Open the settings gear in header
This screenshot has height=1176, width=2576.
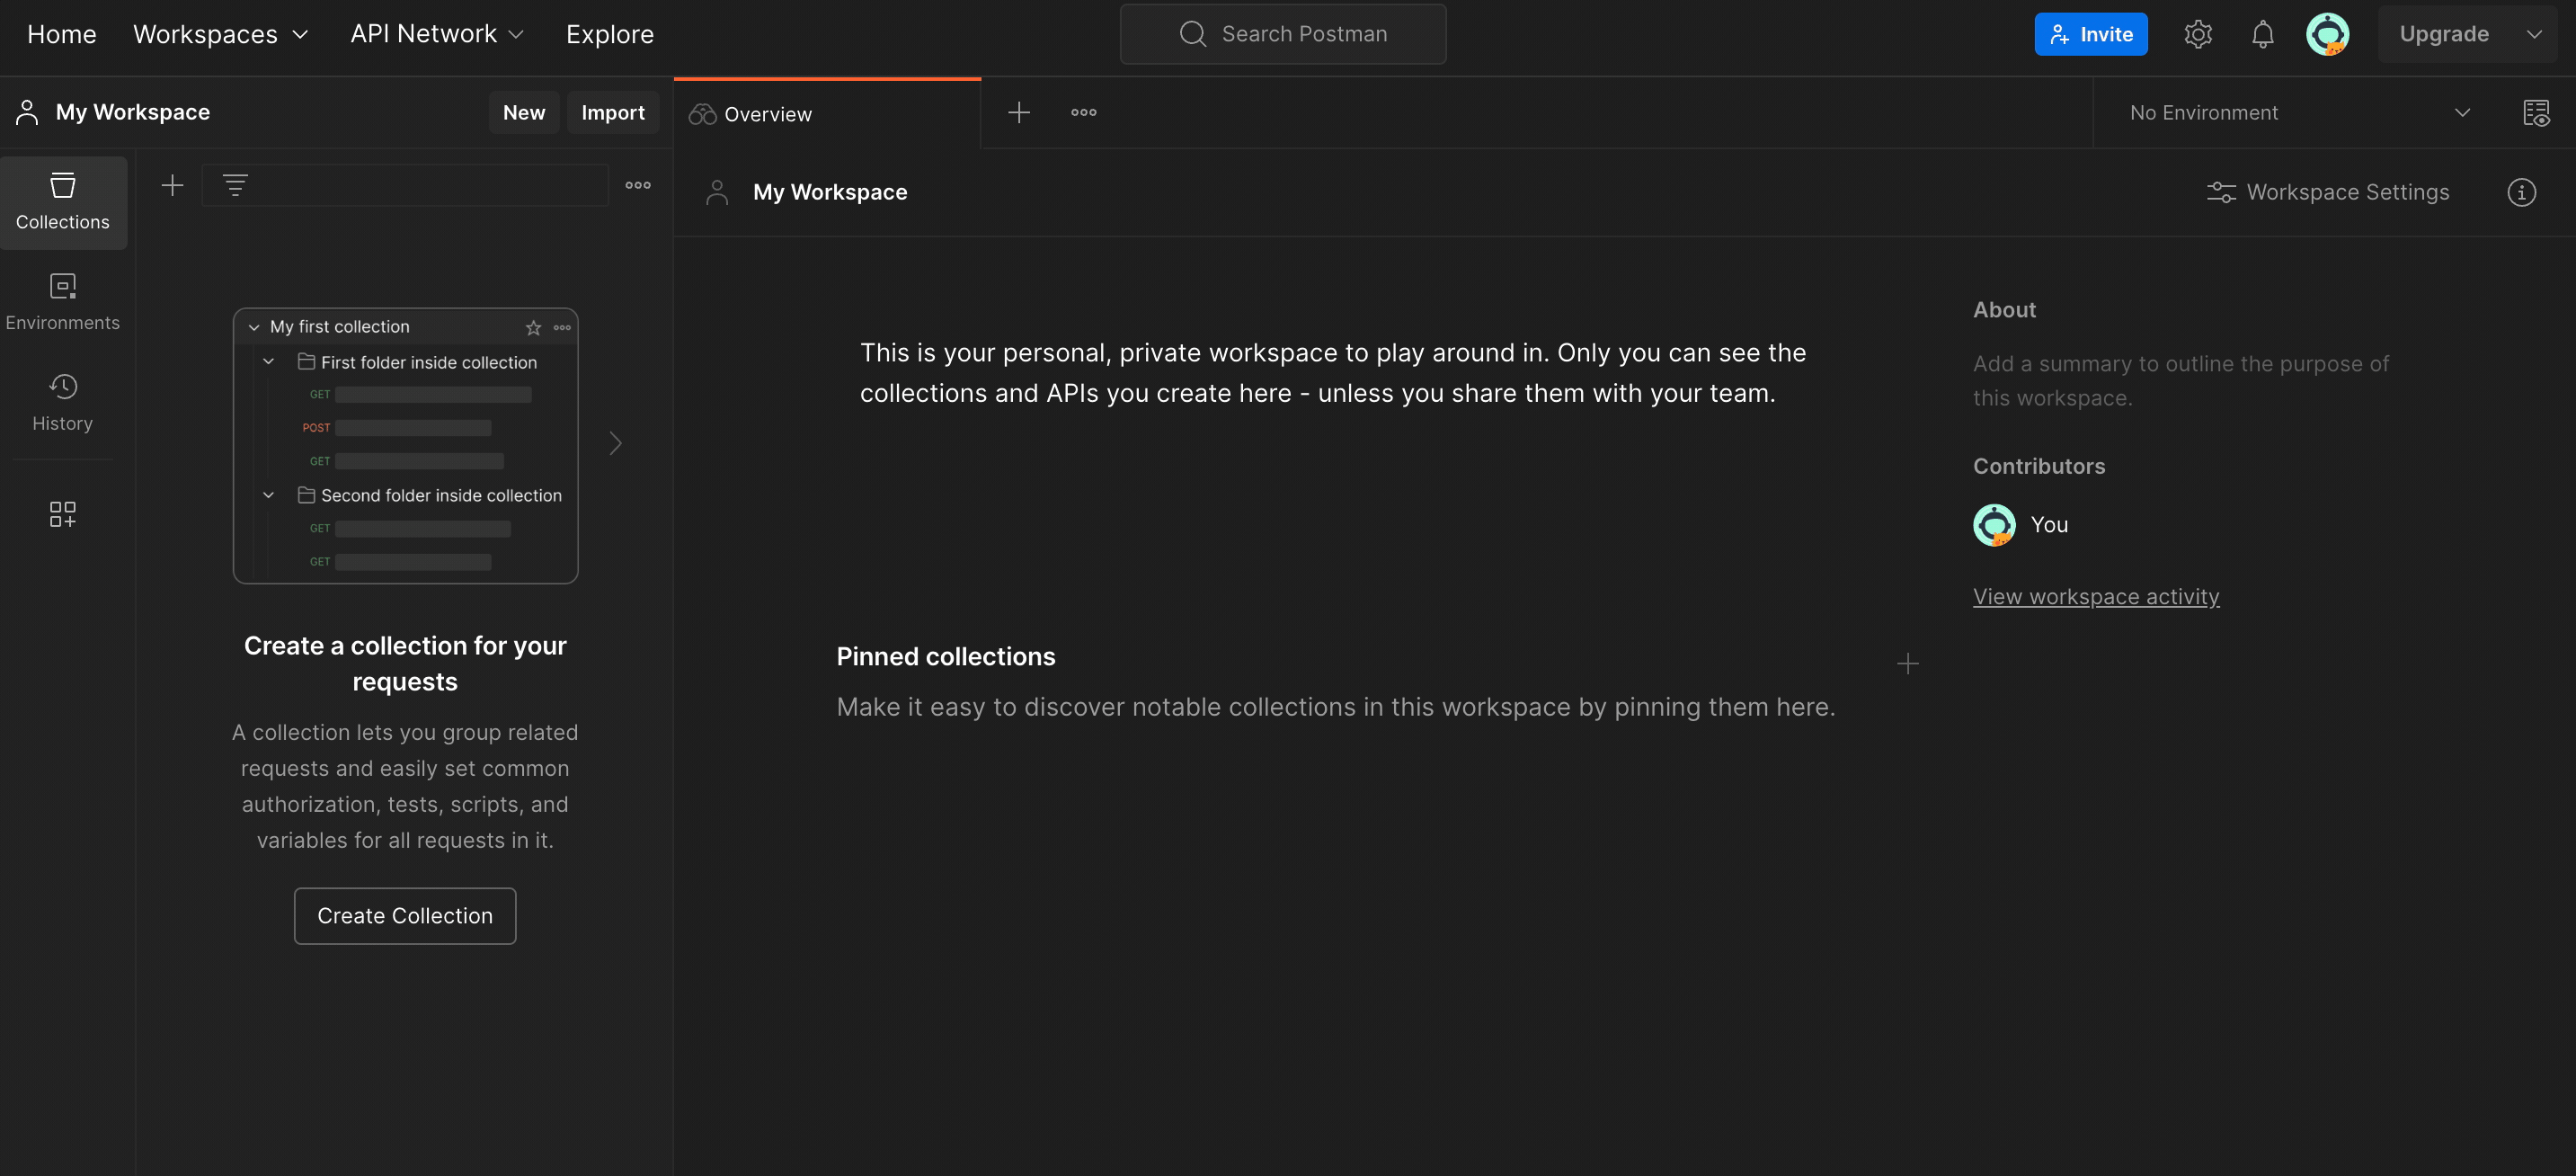2197,34
